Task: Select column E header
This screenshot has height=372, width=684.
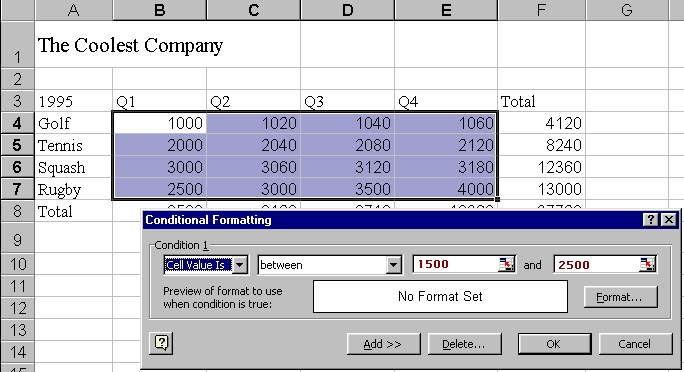Action: pyautogui.click(x=446, y=10)
